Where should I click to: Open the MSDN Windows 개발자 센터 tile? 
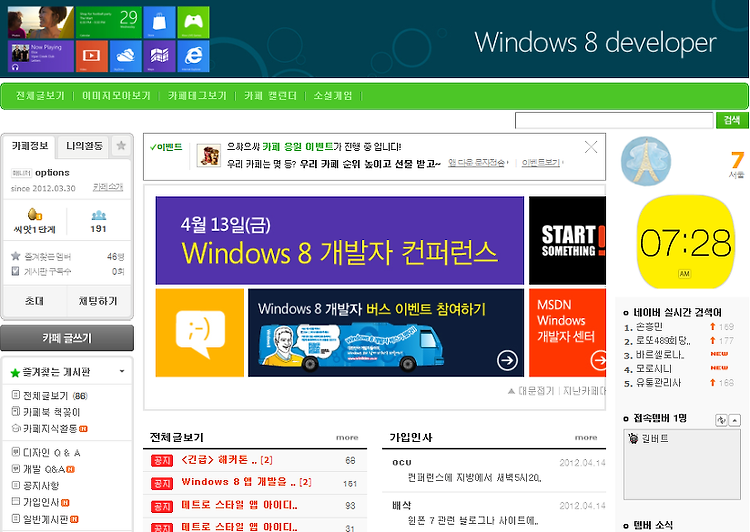(567, 332)
